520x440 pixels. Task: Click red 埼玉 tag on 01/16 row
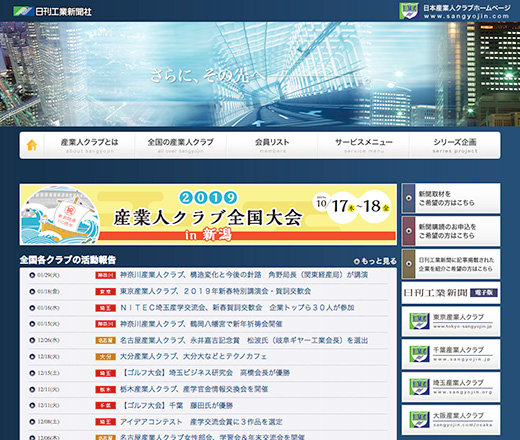[105, 308]
